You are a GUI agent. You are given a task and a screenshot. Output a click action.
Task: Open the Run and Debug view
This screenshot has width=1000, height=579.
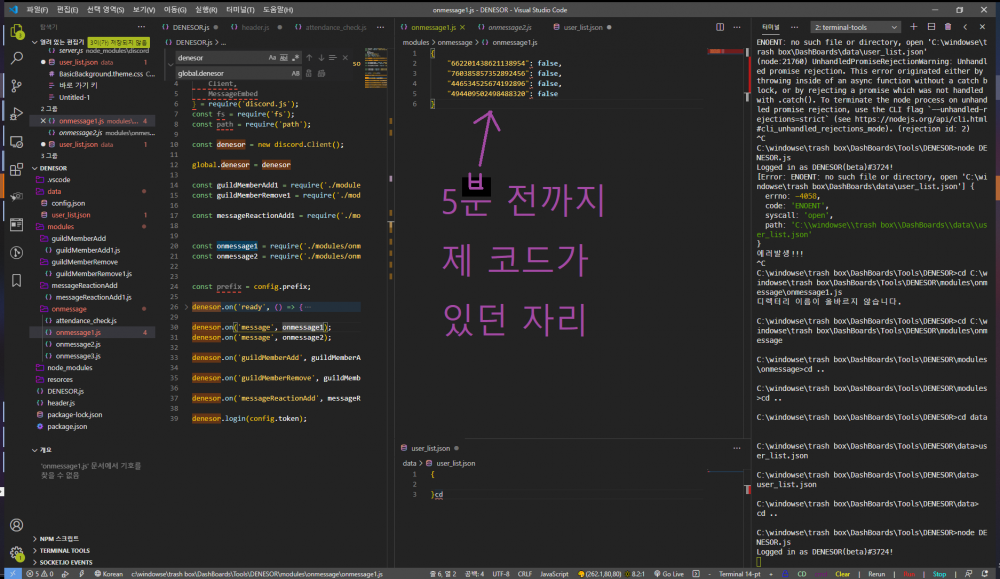pos(17,114)
